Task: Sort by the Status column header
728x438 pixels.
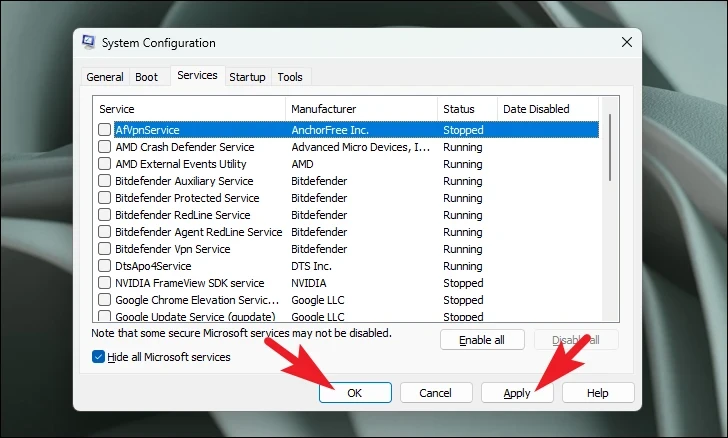Action: click(x=467, y=109)
